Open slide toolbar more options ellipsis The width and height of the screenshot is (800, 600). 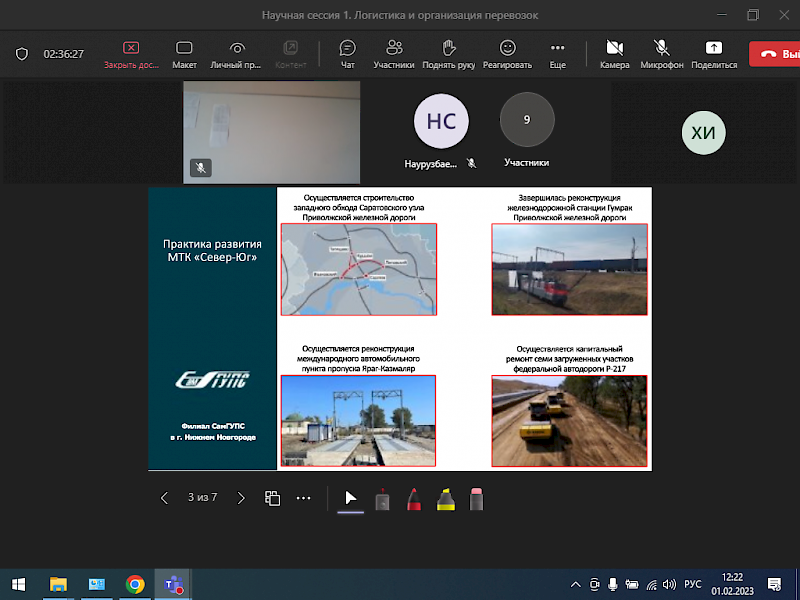click(304, 498)
